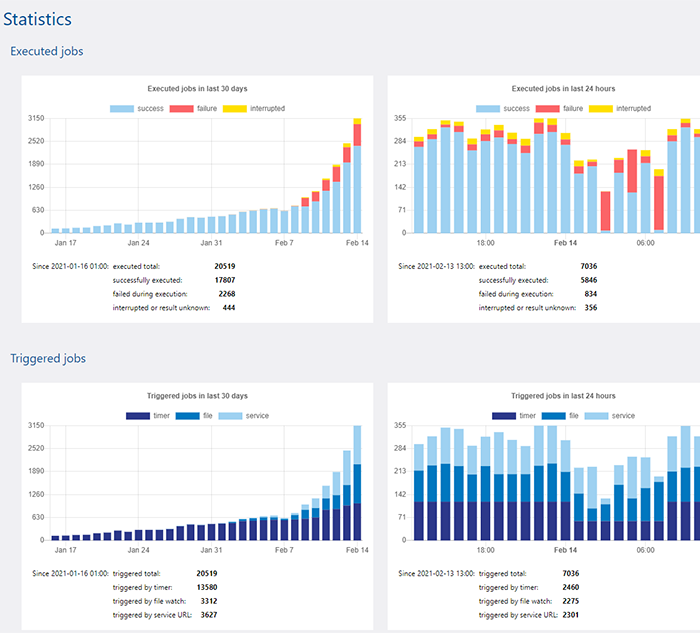Screen dimensions: 700x633
Task: Toggle interrupted legend in 30-day Executed jobs chart
Action: click(253, 108)
